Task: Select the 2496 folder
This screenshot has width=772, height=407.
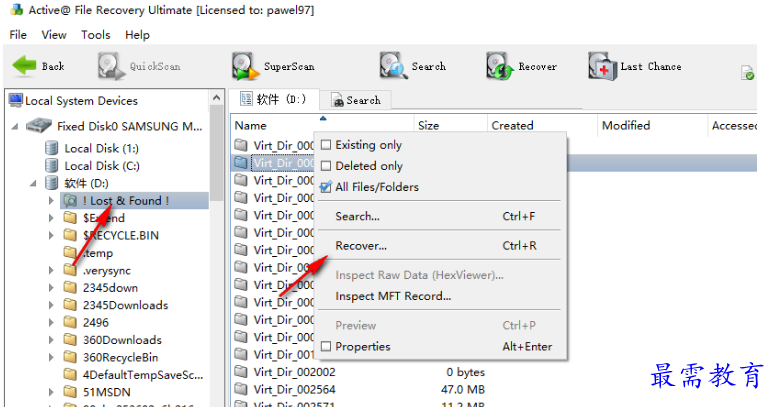Action: click(96, 322)
